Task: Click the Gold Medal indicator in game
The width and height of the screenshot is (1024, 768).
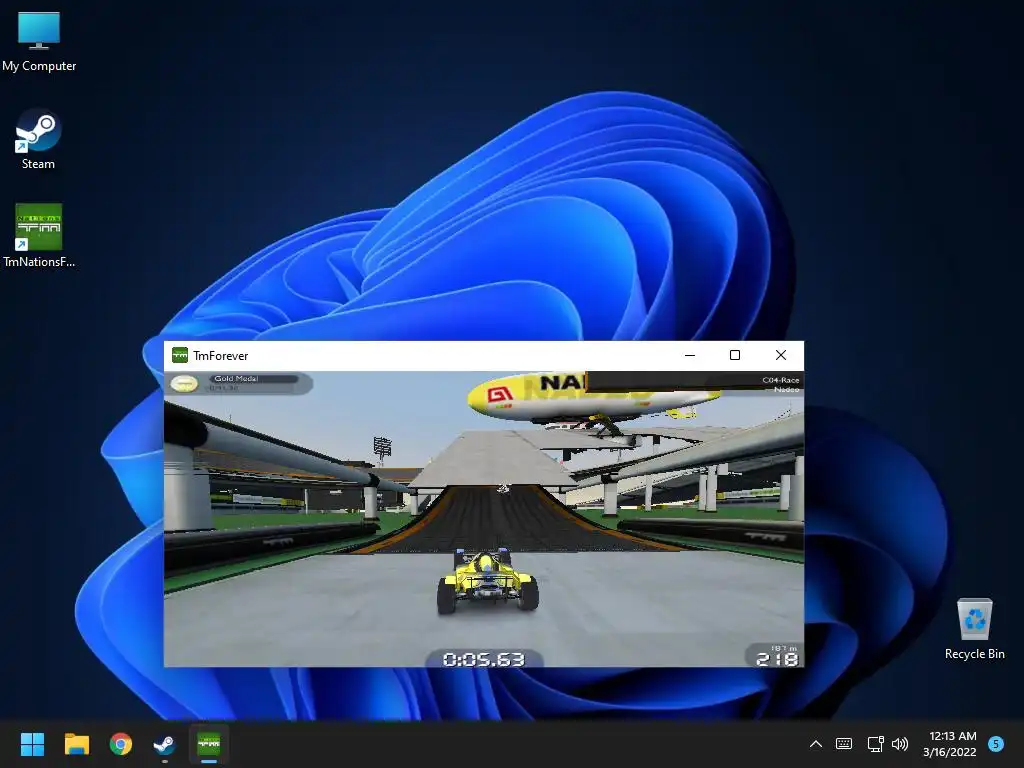Action: coord(239,383)
